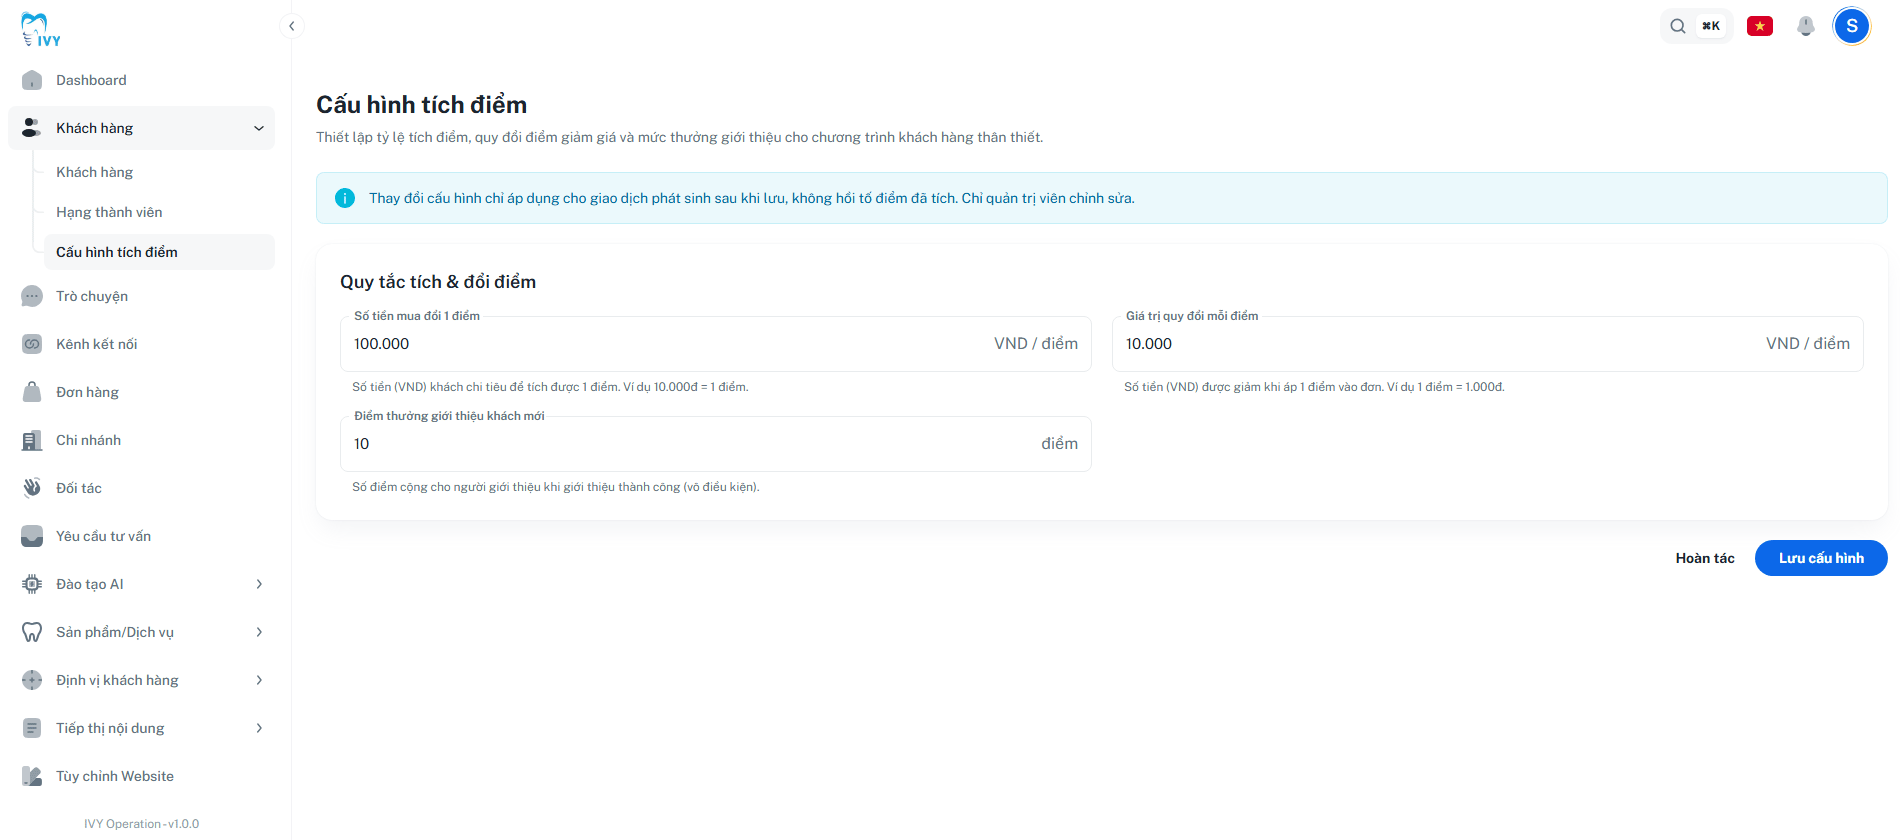Open the Đơn hàng menu entry

(141, 392)
